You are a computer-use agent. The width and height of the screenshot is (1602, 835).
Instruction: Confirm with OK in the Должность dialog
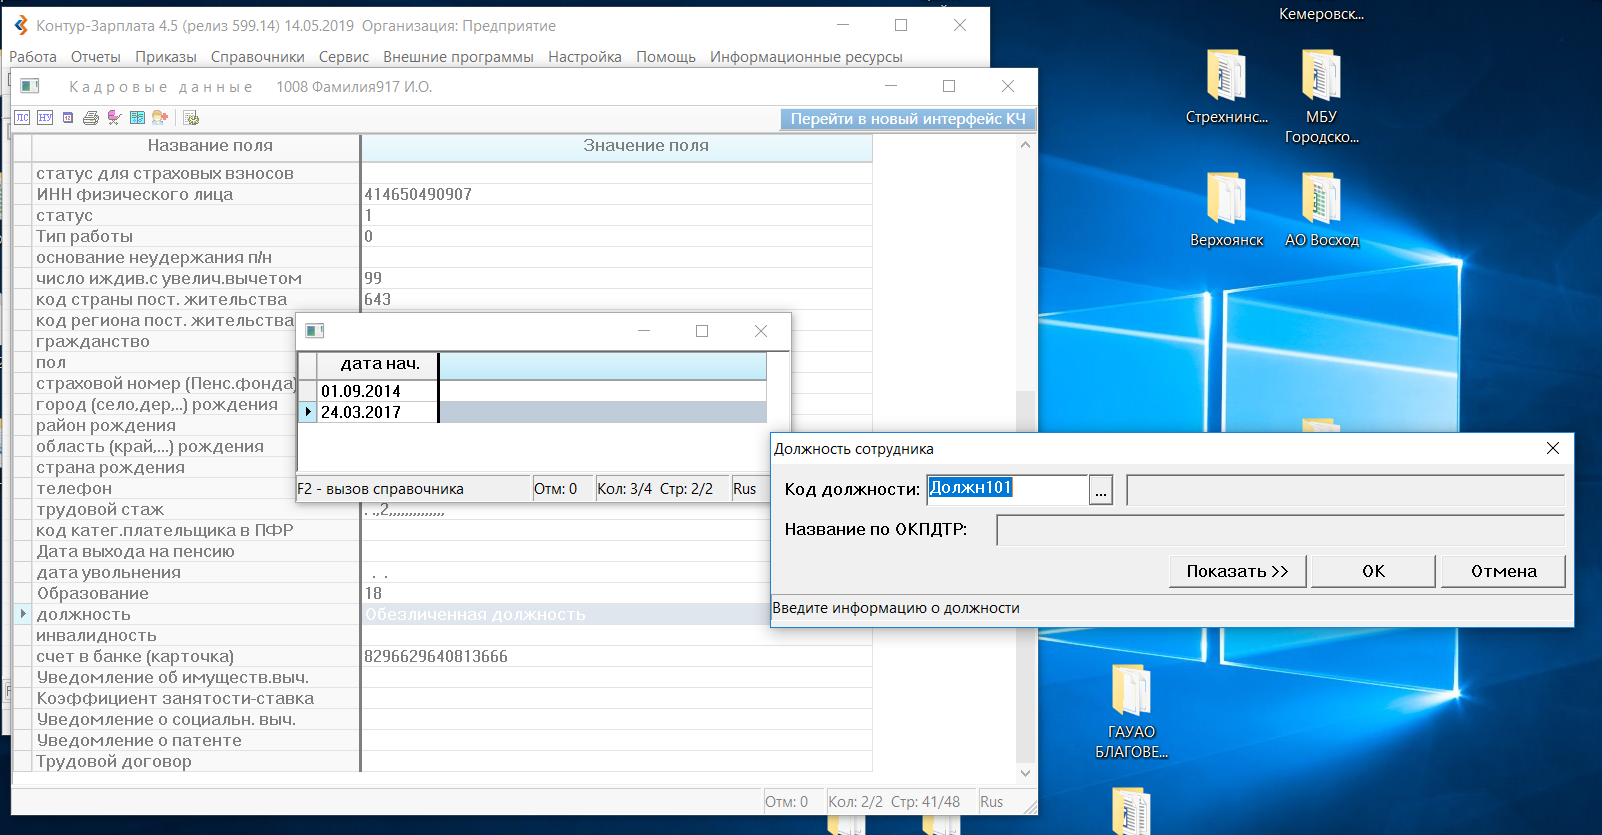click(x=1374, y=571)
